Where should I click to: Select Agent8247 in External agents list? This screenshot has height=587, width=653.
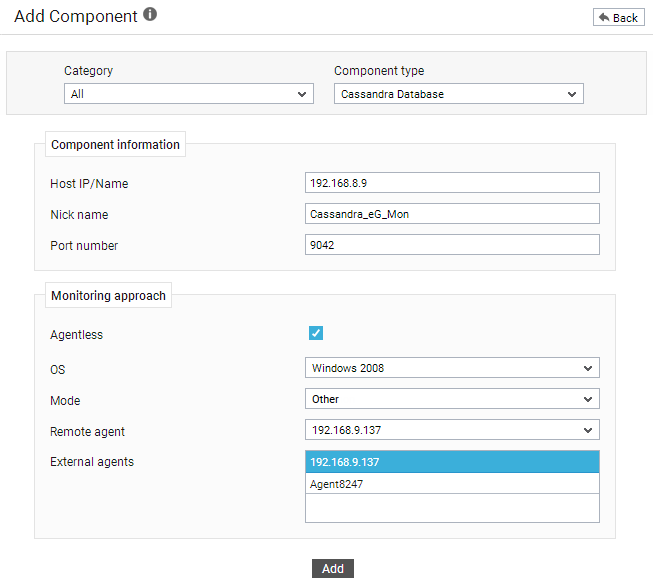(452, 484)
